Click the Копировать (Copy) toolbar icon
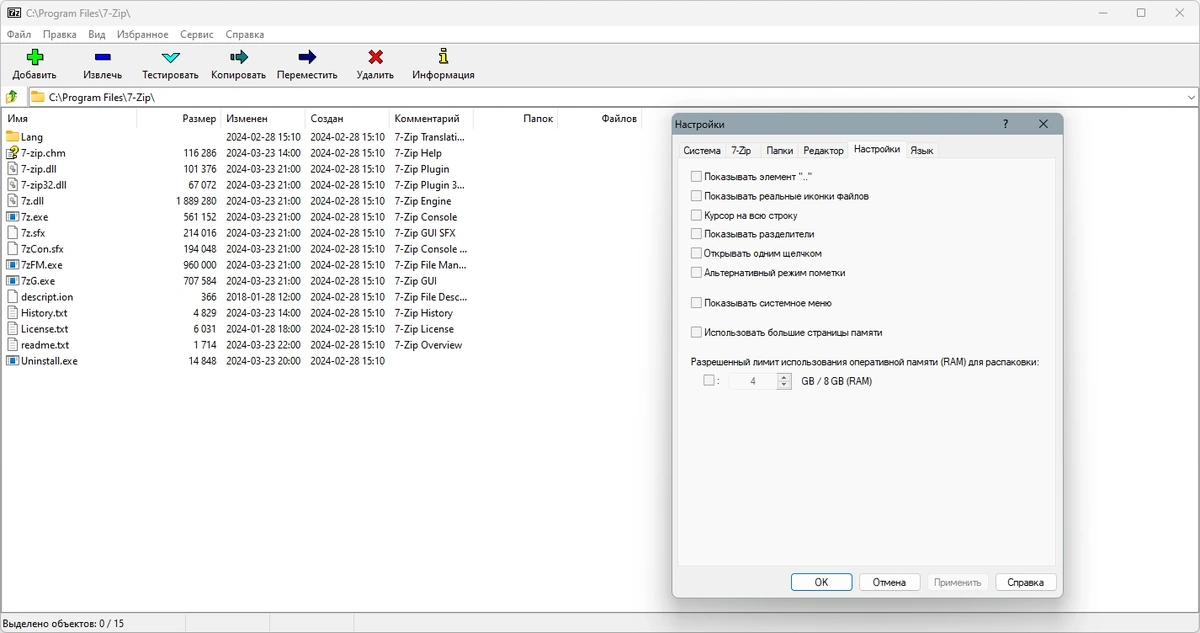Viewport: 1200px width, 633px height. click(x=238, y=57)
